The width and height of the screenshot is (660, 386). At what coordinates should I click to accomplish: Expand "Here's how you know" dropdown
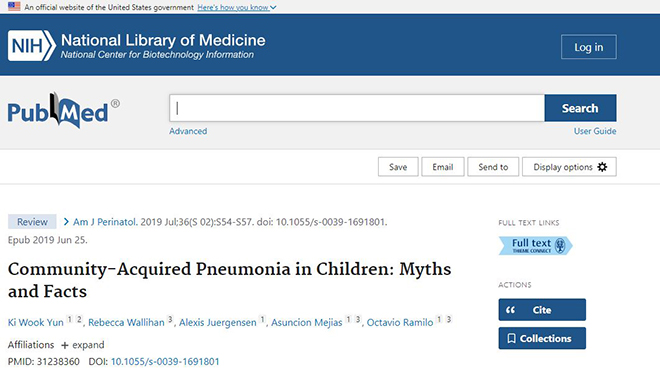237,7
